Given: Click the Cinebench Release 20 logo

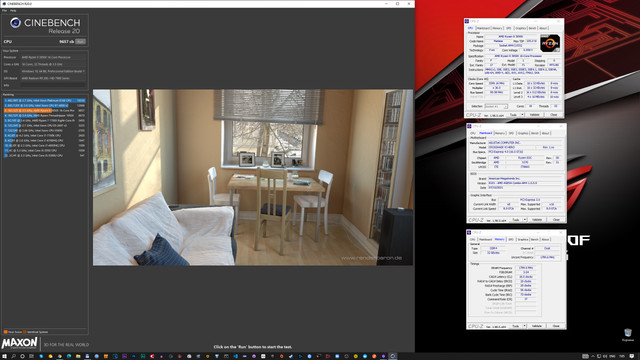Looking at the screenshot, I should (x=45, y=26).
